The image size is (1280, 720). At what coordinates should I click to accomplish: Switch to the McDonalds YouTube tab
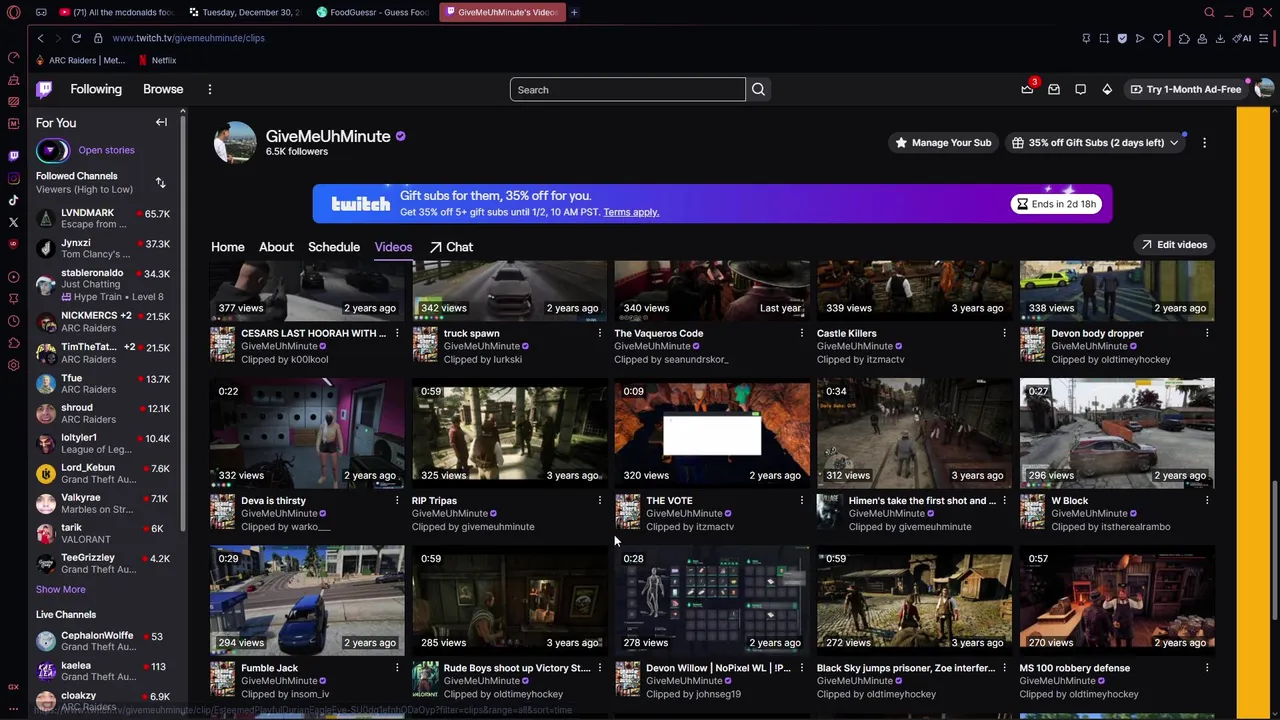tap(115, 12)
